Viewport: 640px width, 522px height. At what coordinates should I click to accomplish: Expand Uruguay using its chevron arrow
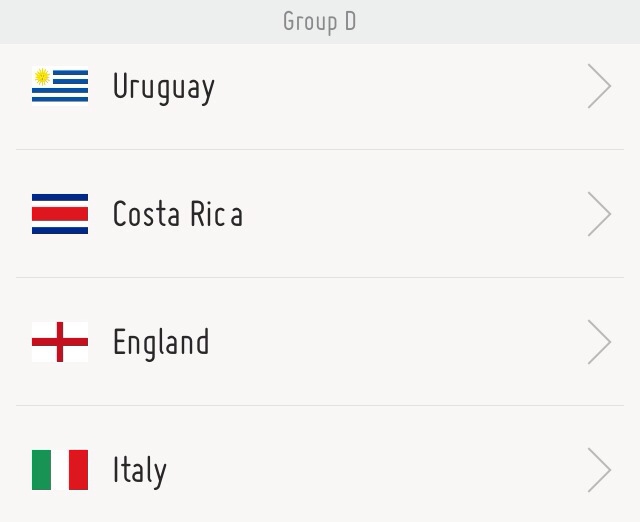(599, 86)
